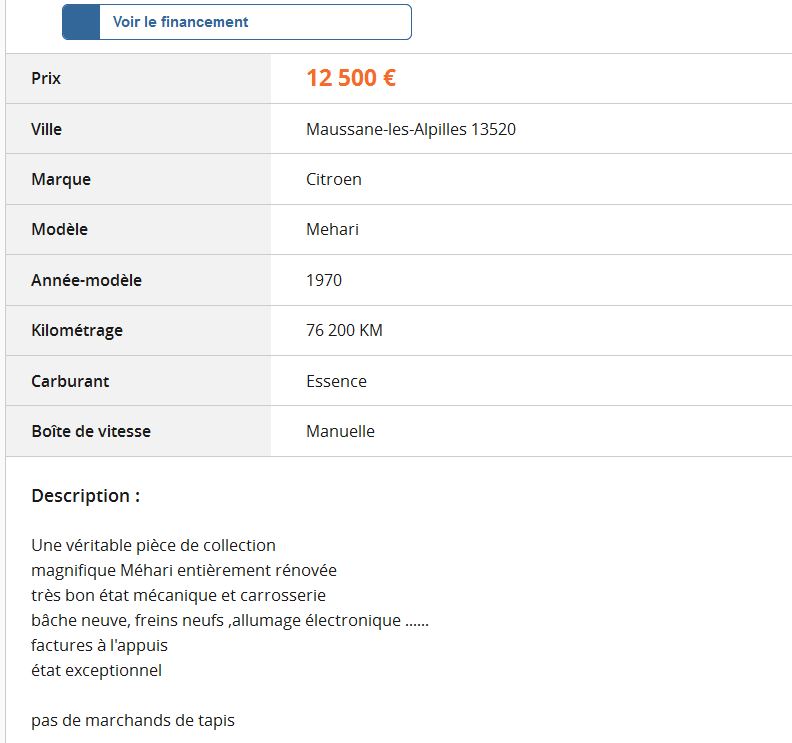Click the Carburant row label
The image size is (792, 743).
click(x=70, y=381)
